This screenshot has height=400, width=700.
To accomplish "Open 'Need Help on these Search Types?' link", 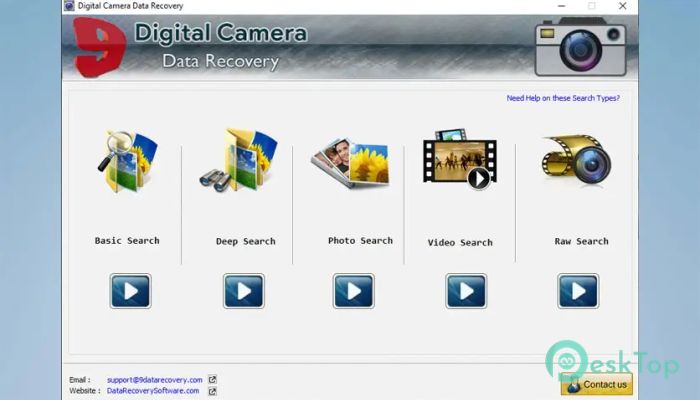I will (x=563, y=98).
